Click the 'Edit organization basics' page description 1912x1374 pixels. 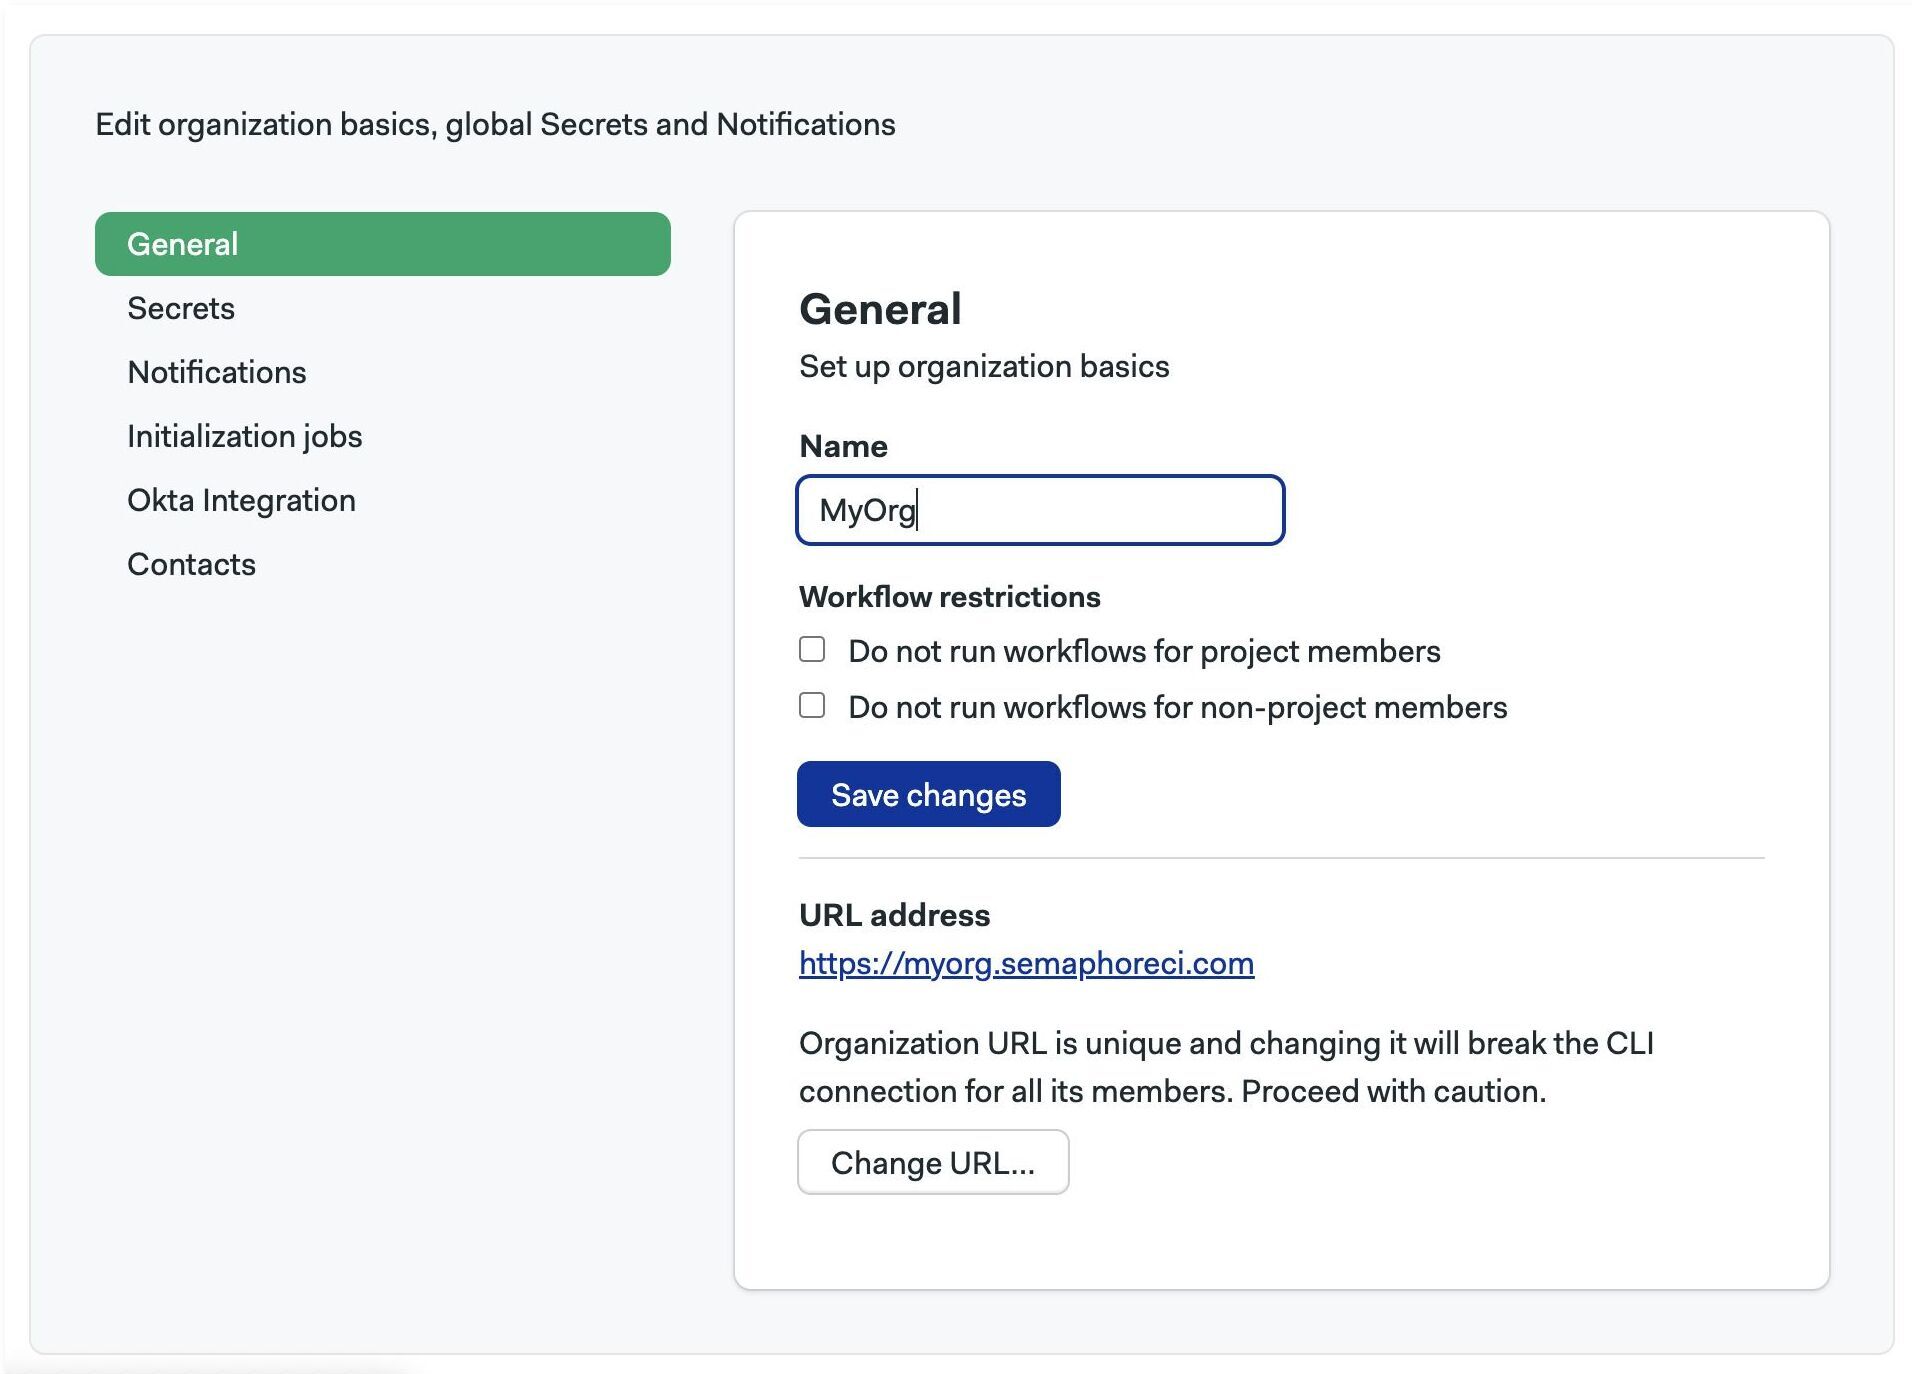click(495, 125)
